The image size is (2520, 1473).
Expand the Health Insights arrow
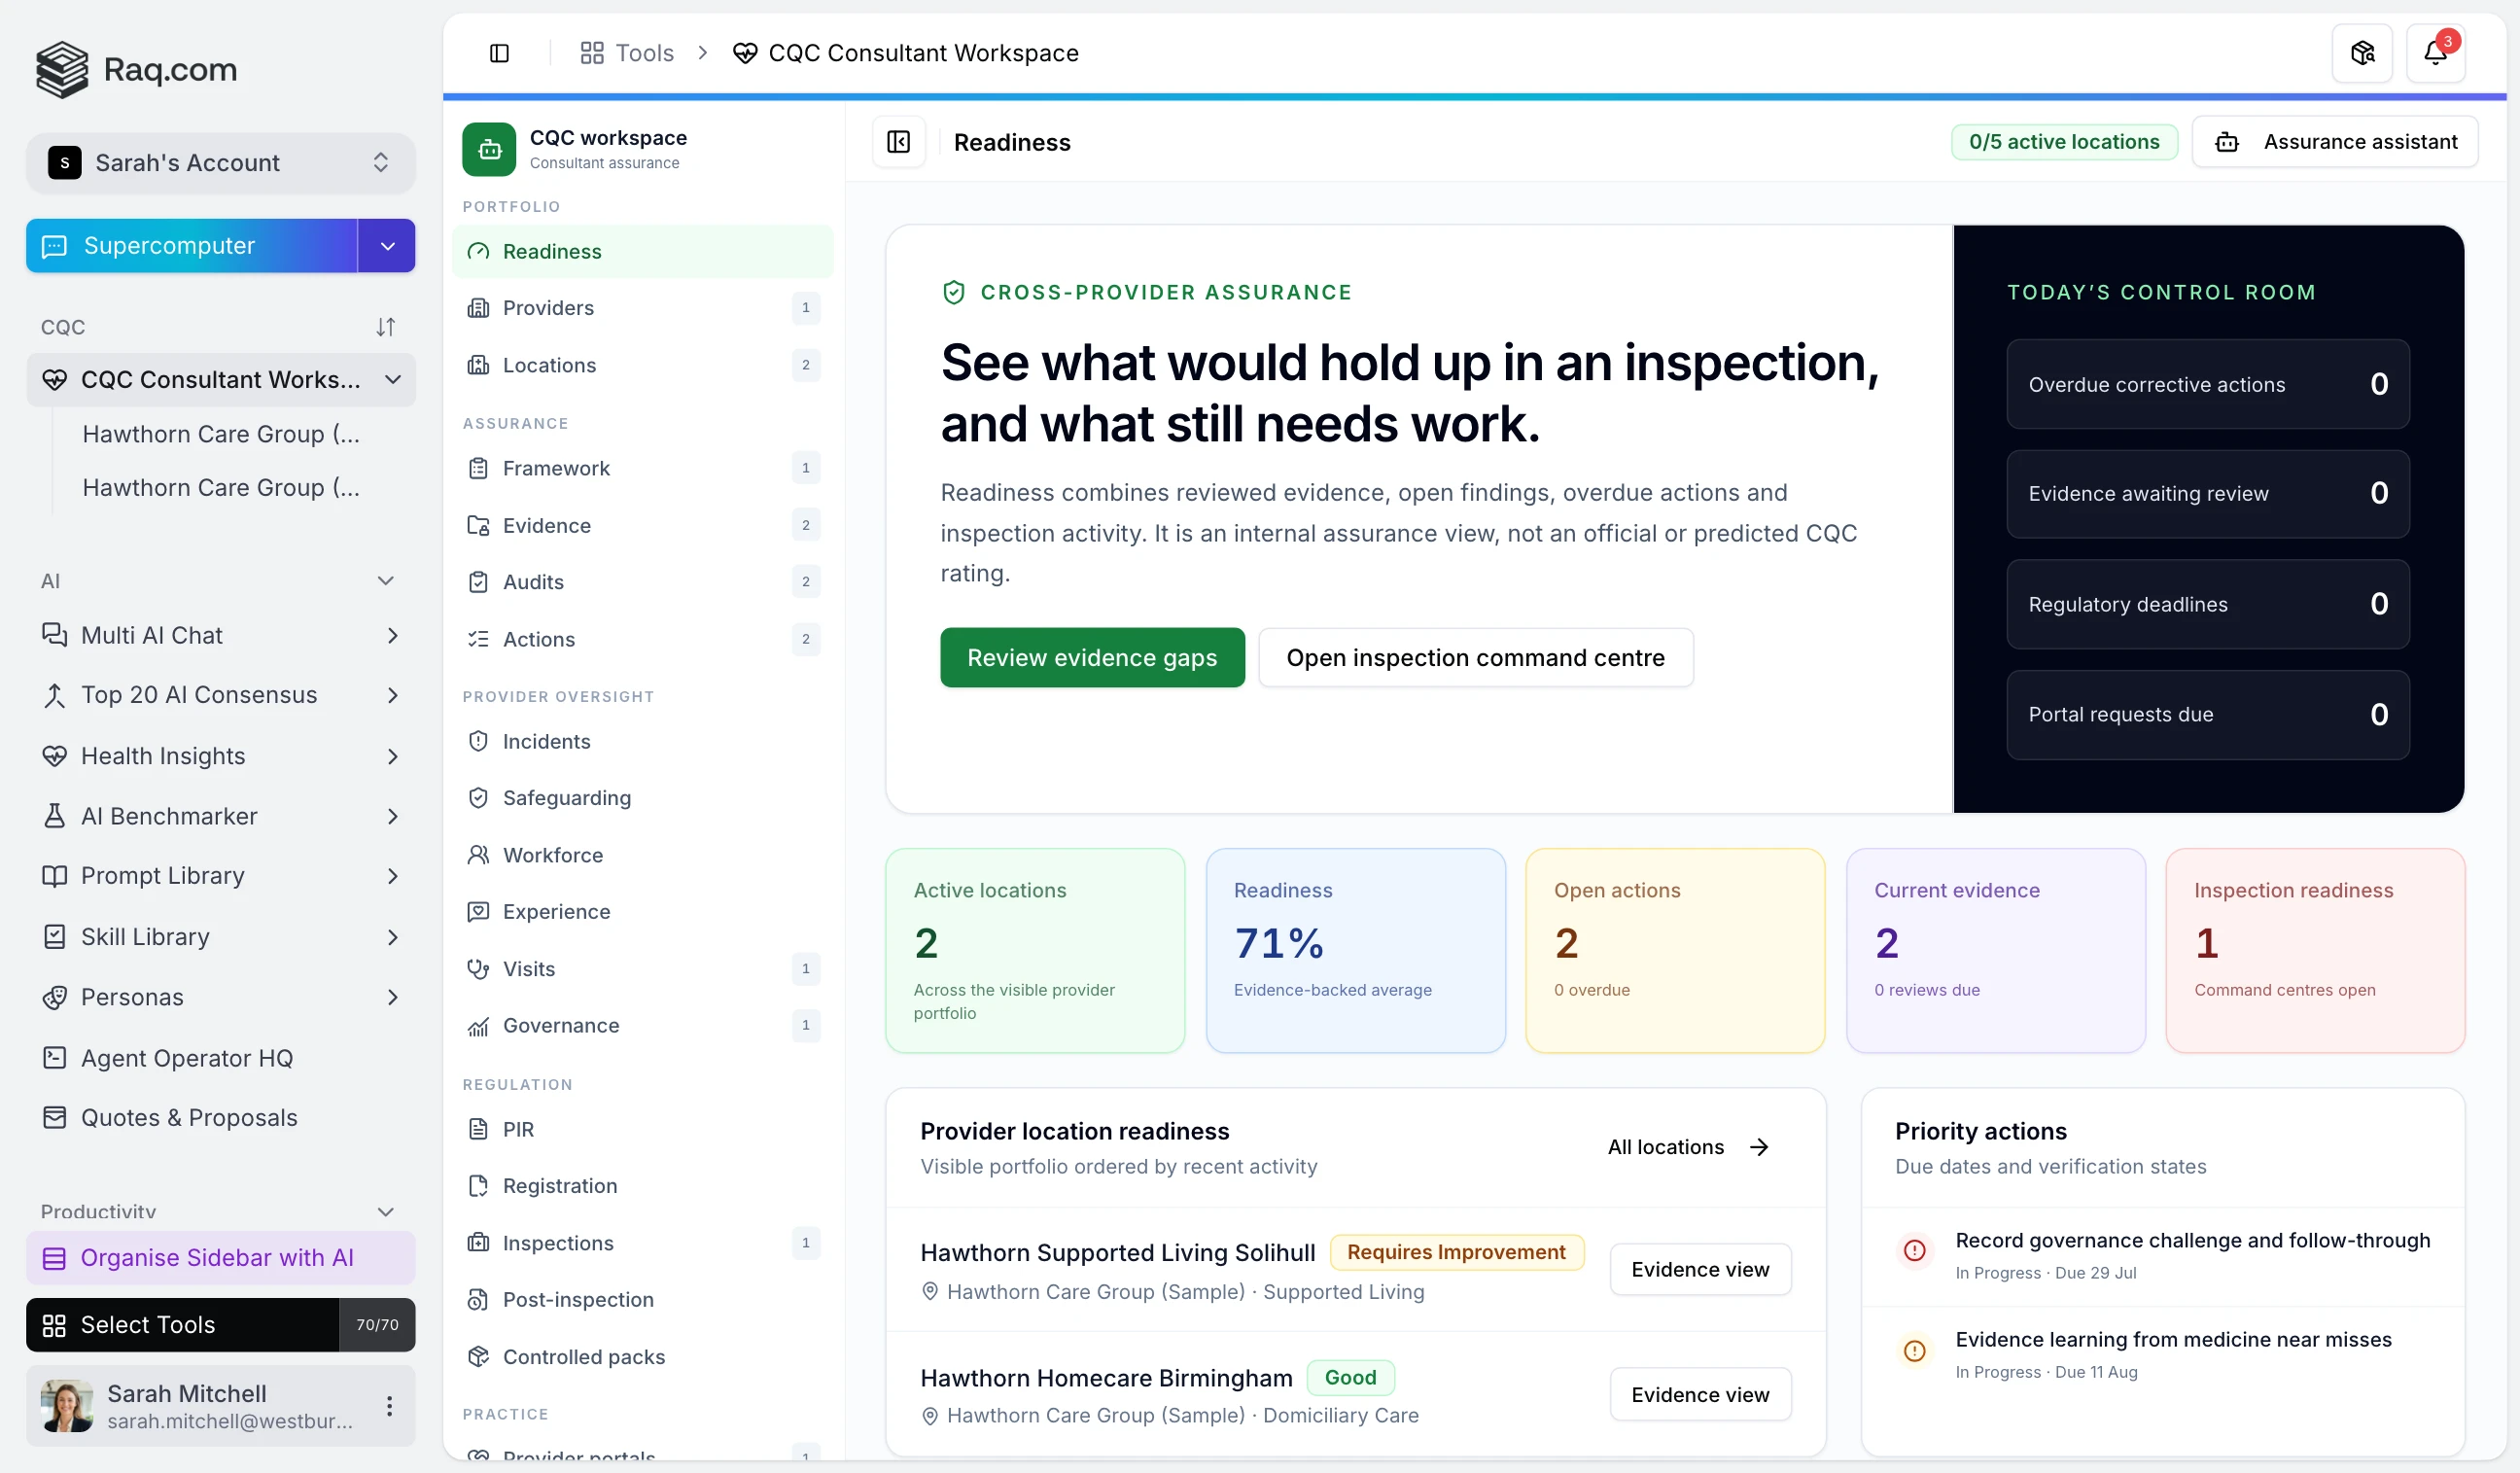[x=392, y=756]
